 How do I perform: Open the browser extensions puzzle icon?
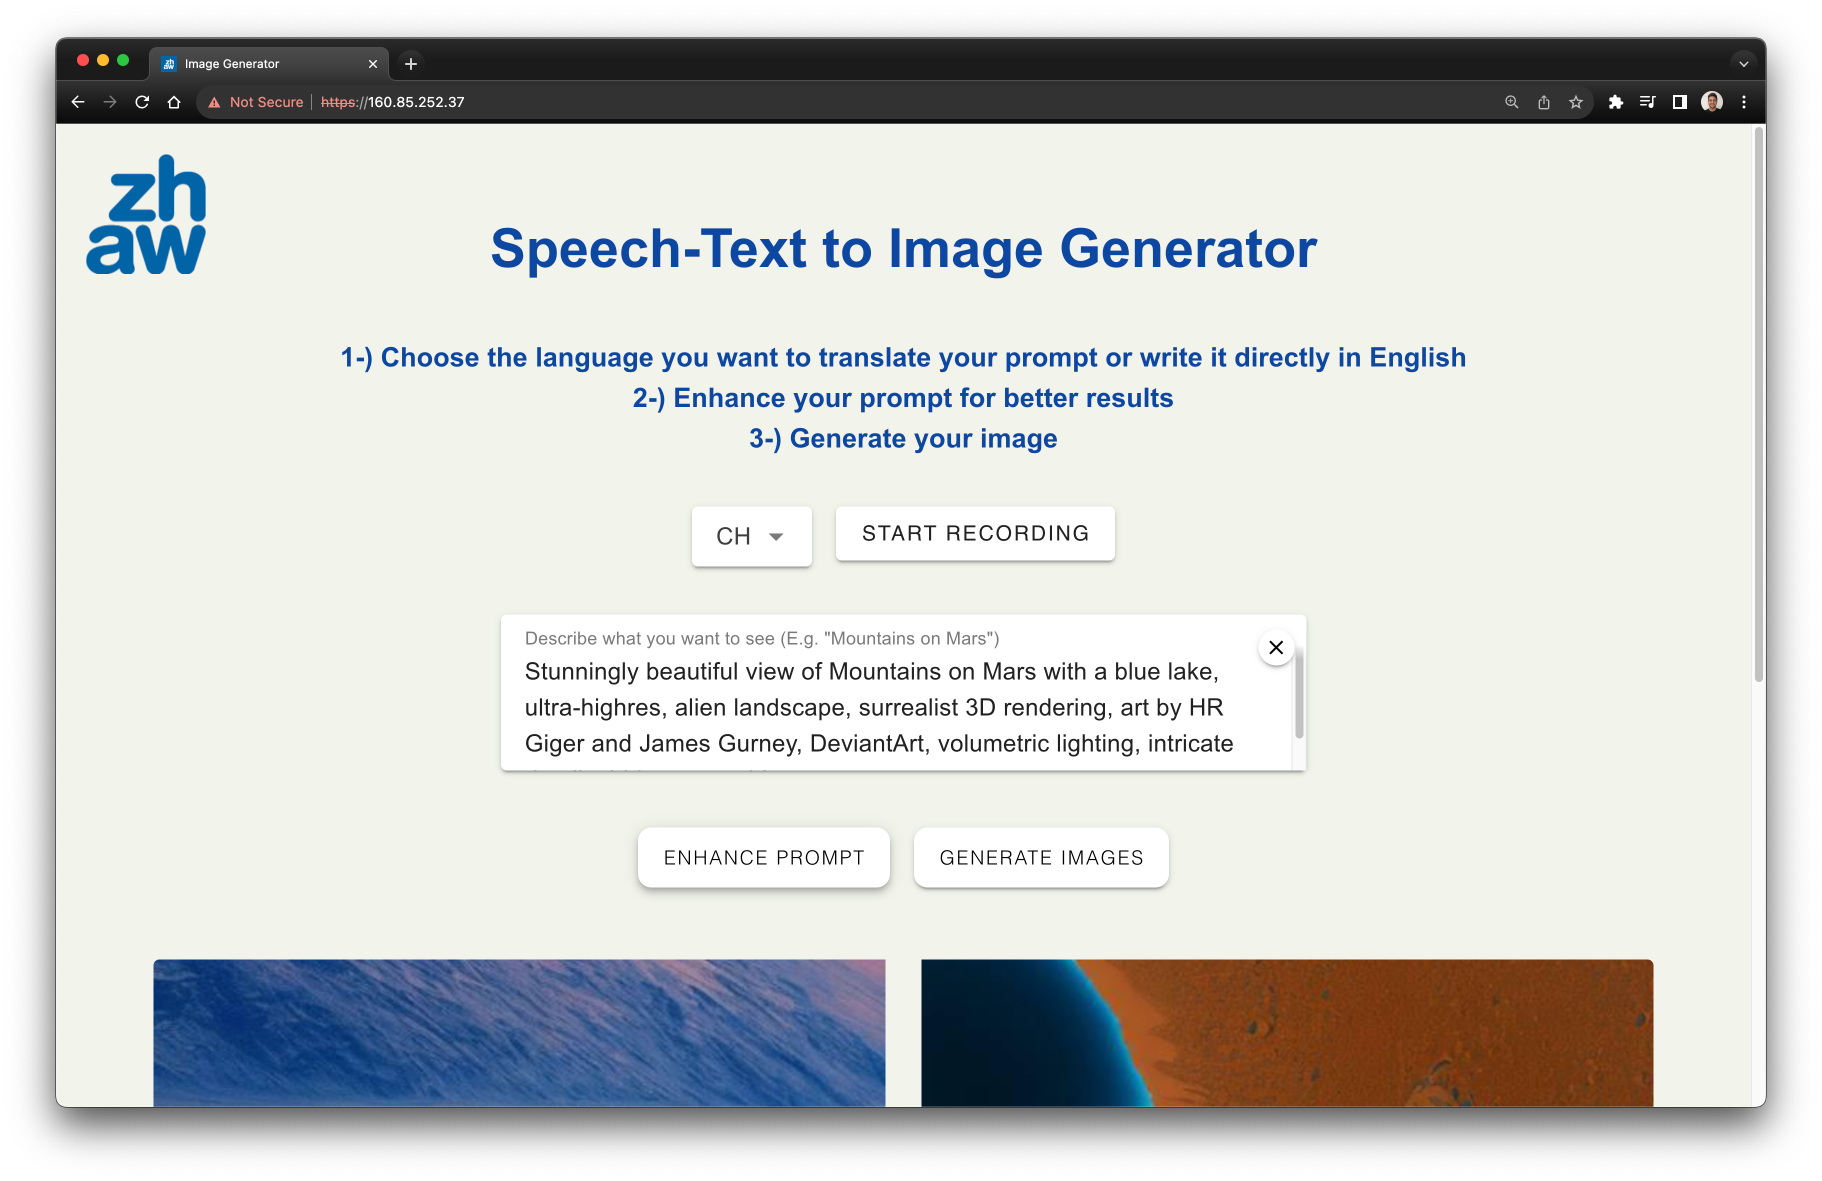click(x=1616, y=101)
